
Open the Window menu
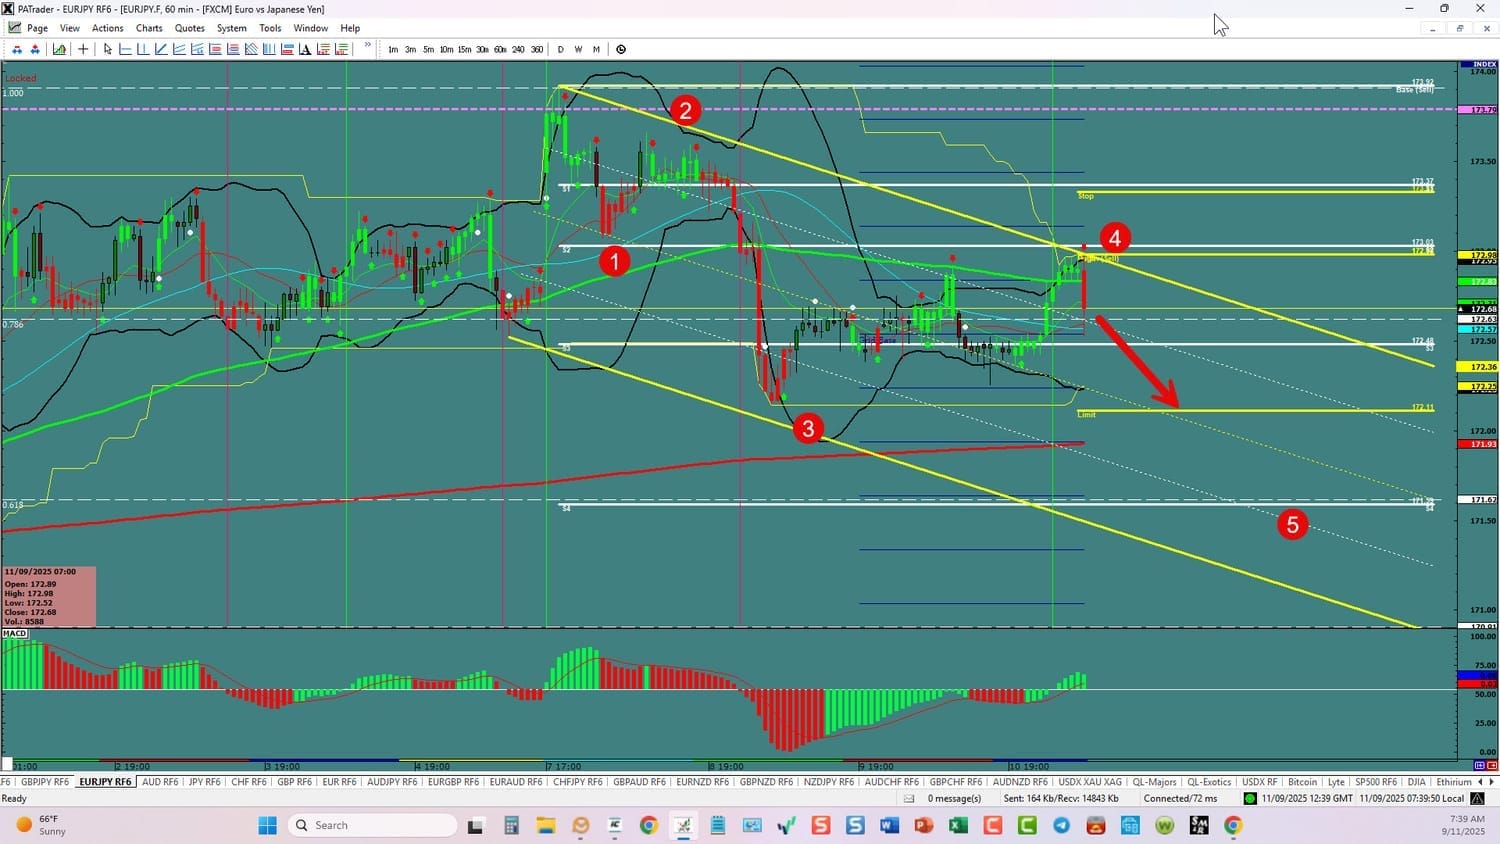[x=311, y=28]
